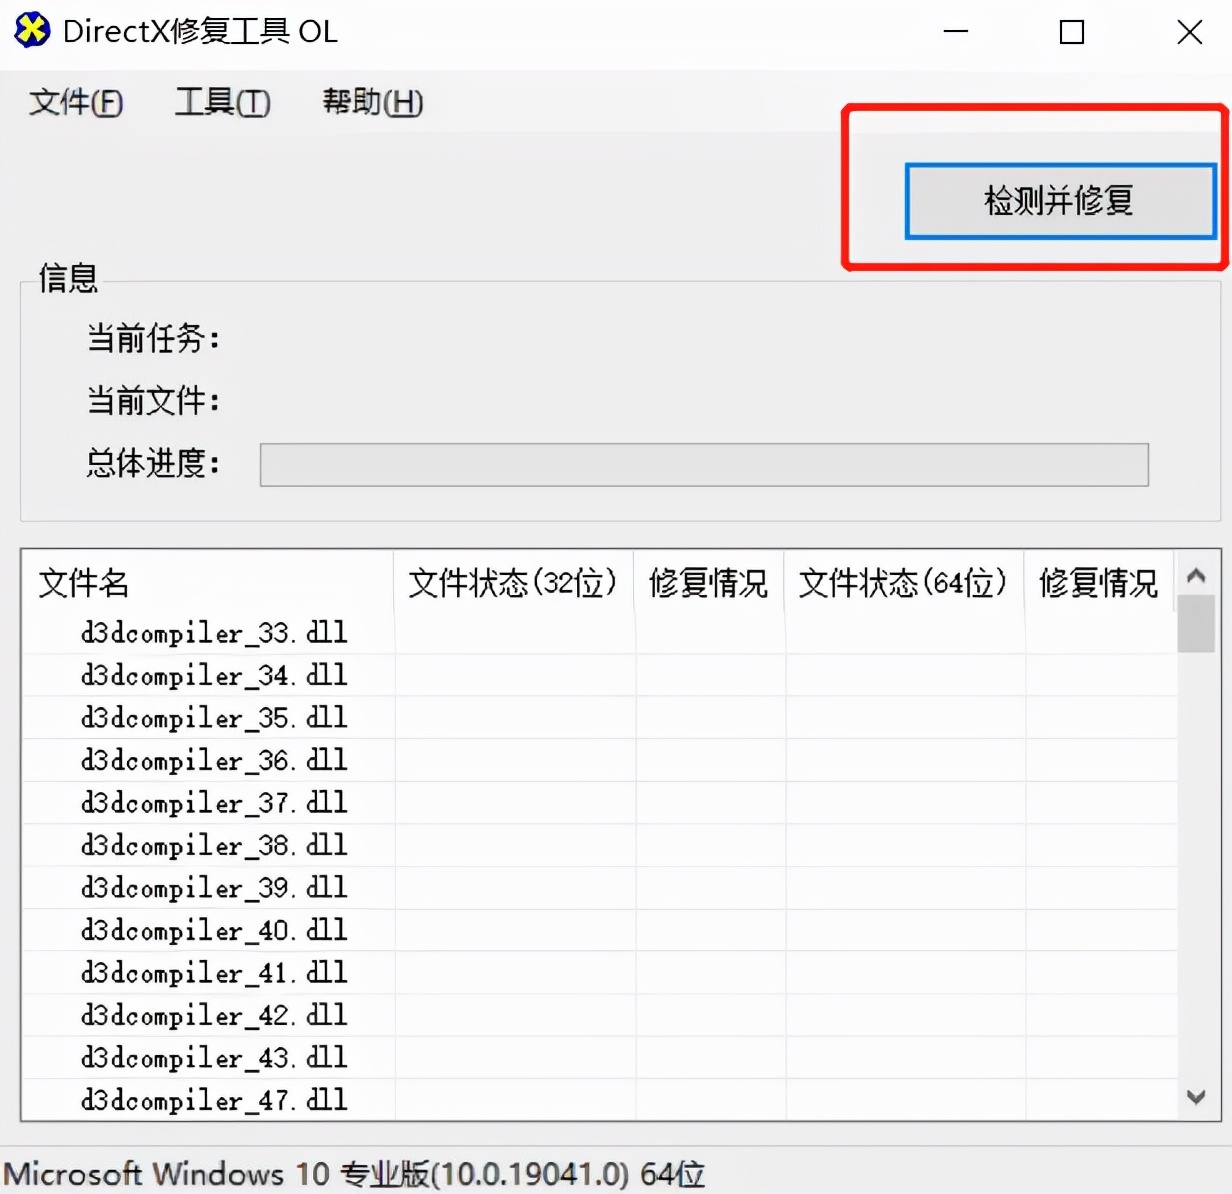Click the DirectX repair tool icon in title bar
1232x1194 pixels.
click(31, 31)
